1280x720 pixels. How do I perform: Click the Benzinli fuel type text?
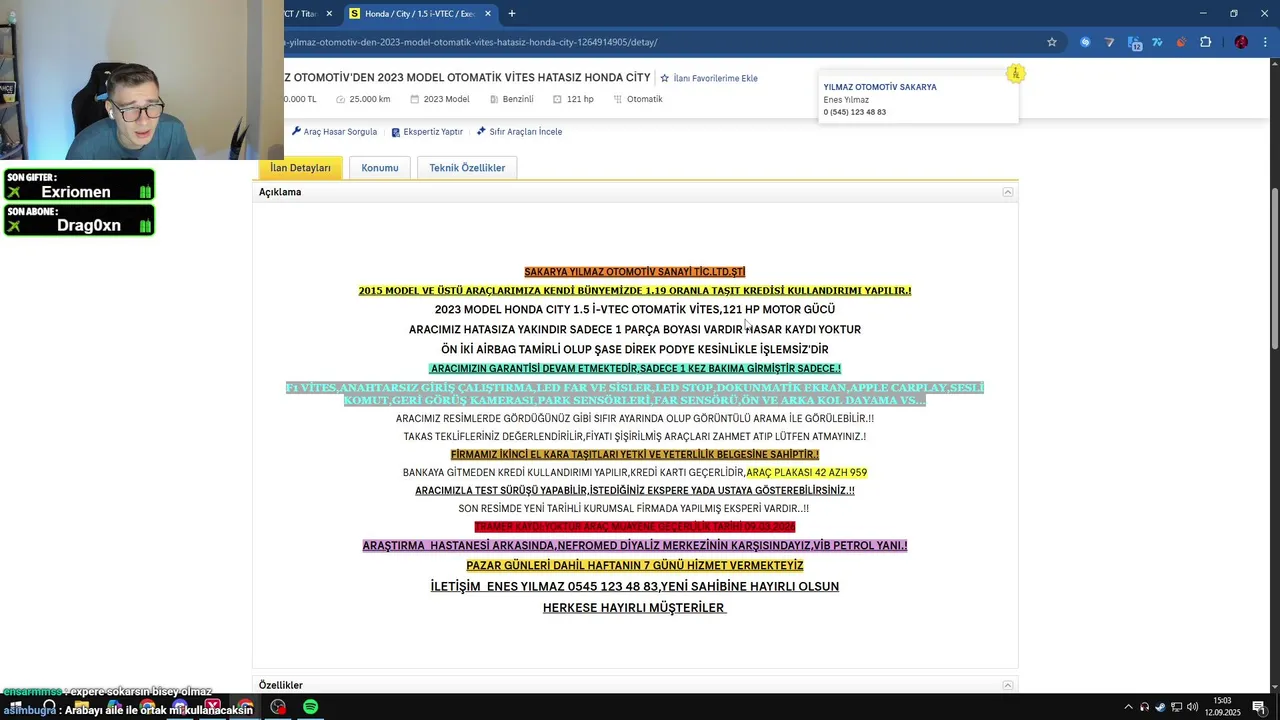tap(518, 99)
